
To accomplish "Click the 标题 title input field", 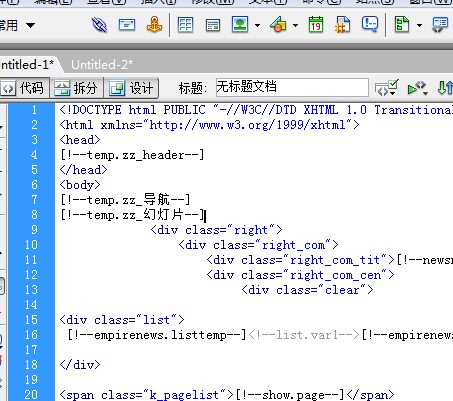I will click(x=292, y=87).
